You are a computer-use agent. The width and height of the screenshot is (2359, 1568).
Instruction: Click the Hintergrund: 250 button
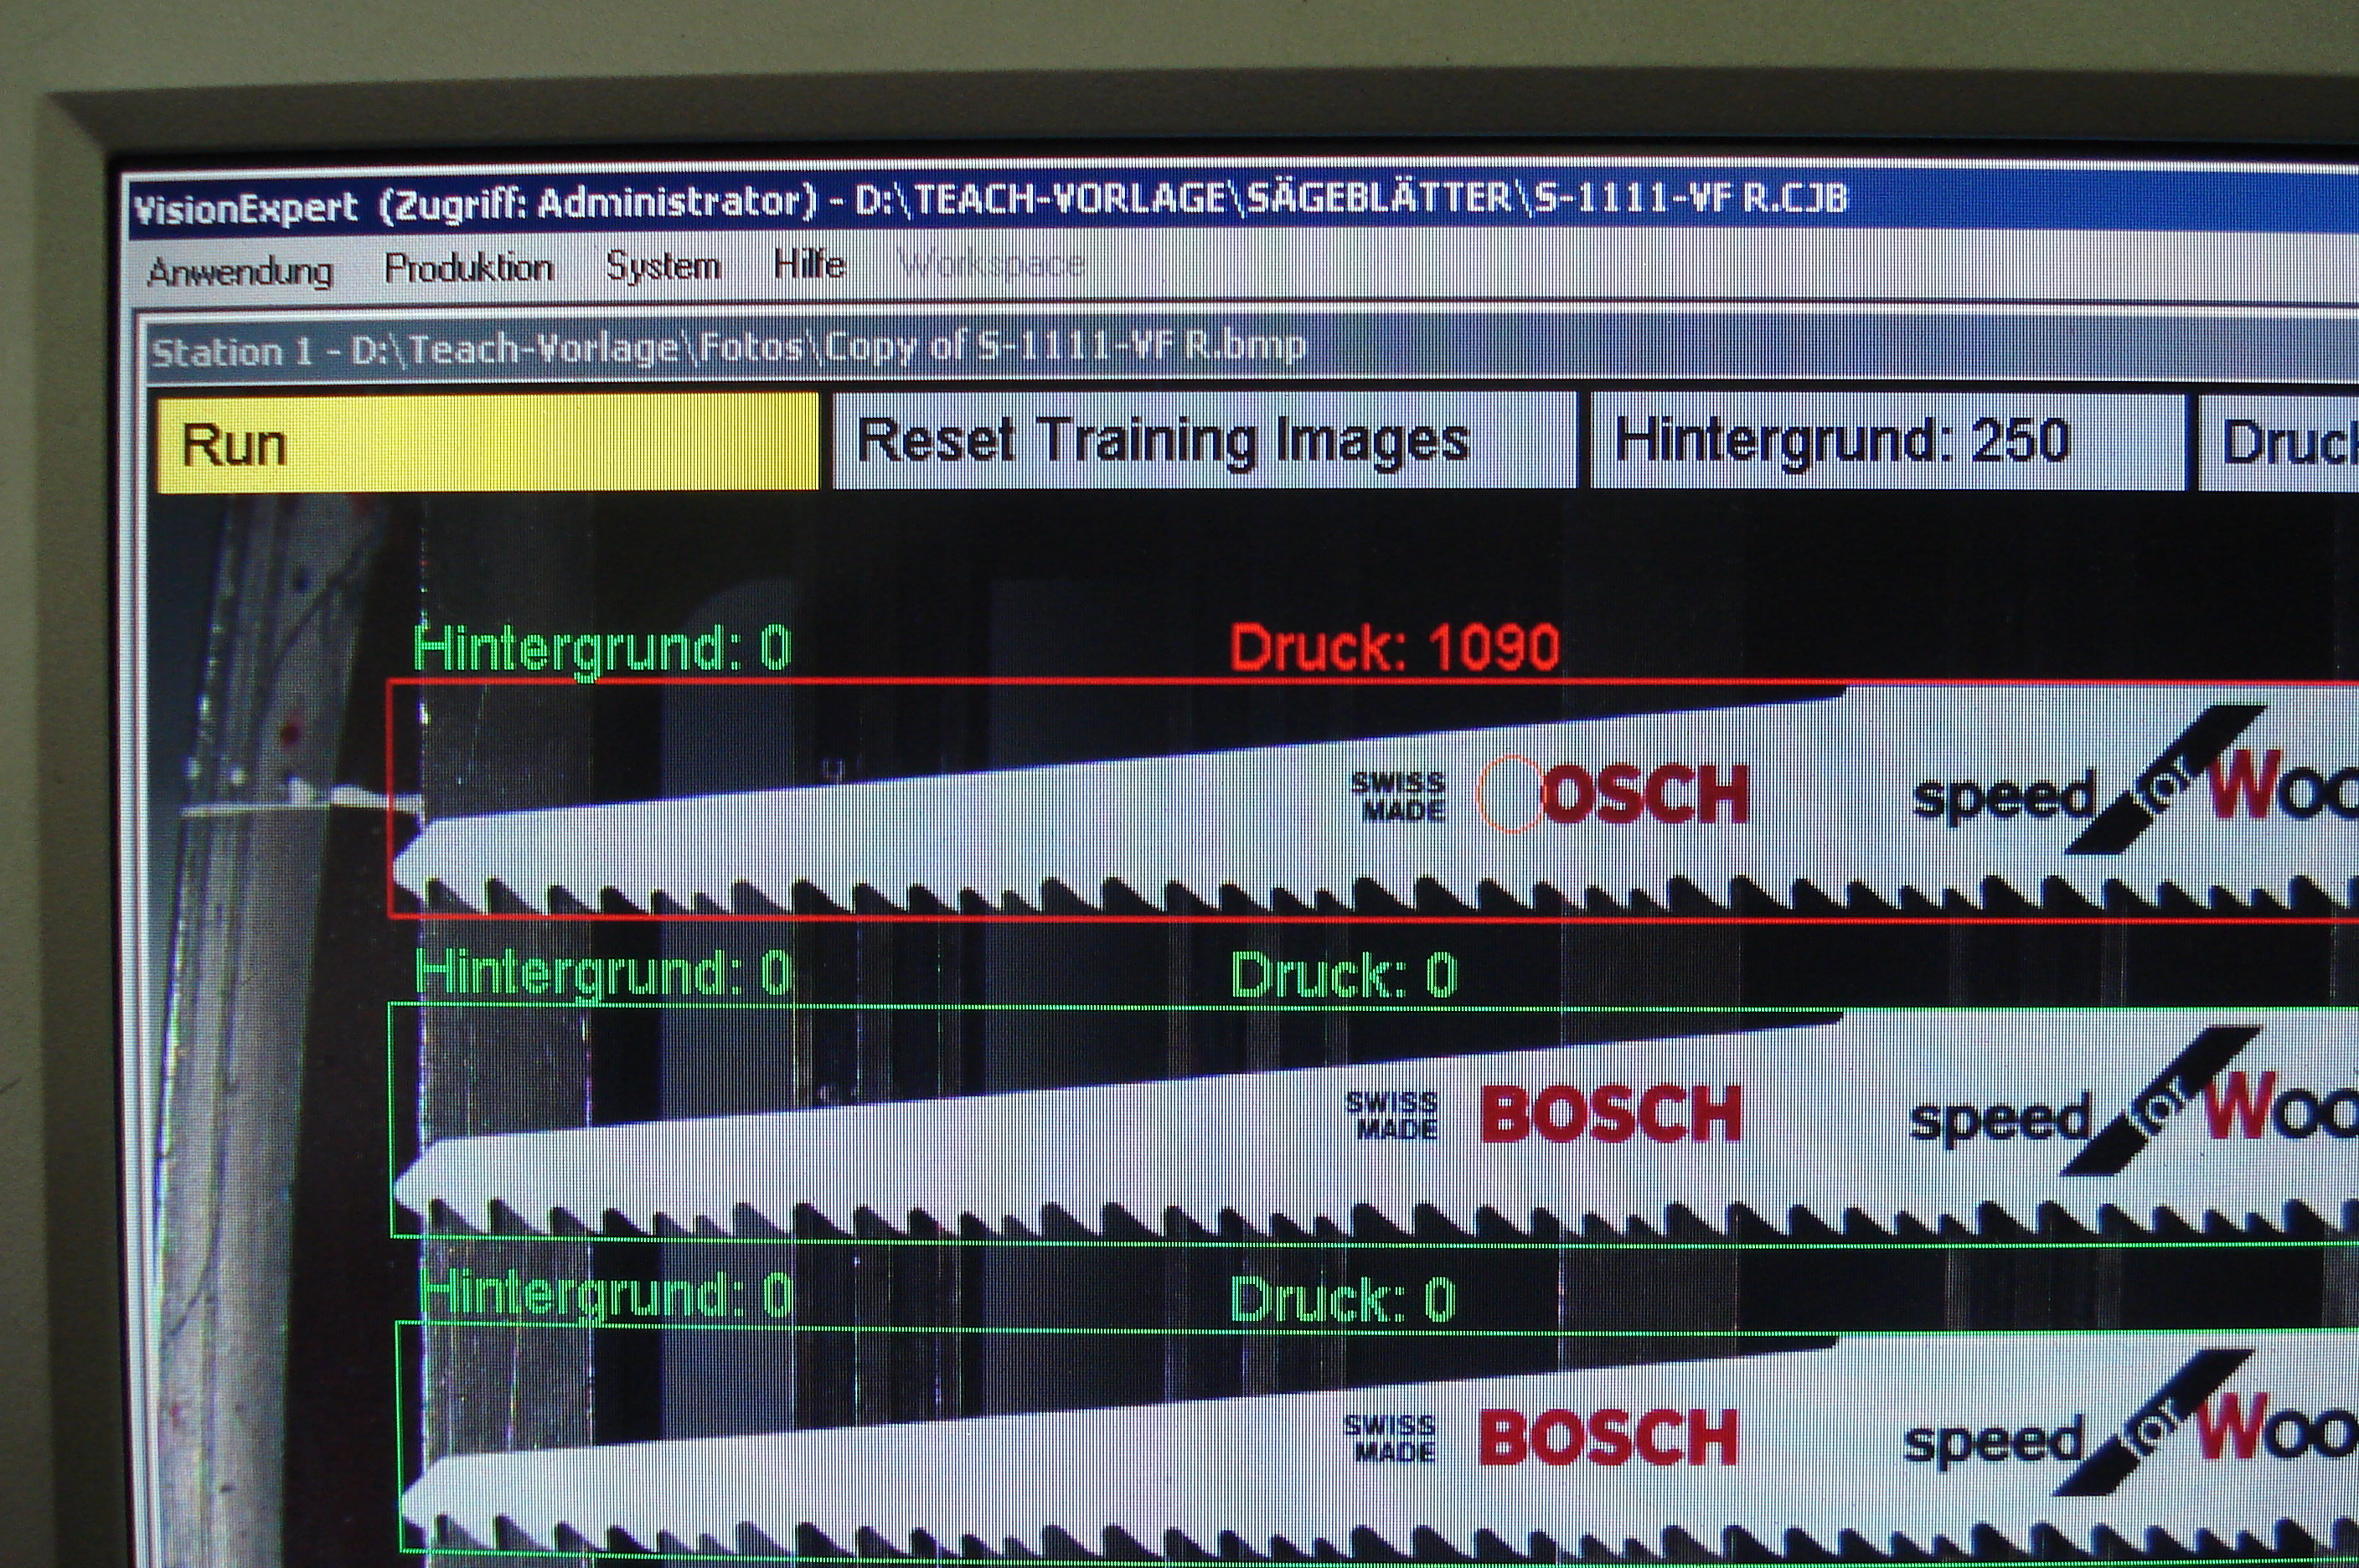point(1888,441)
